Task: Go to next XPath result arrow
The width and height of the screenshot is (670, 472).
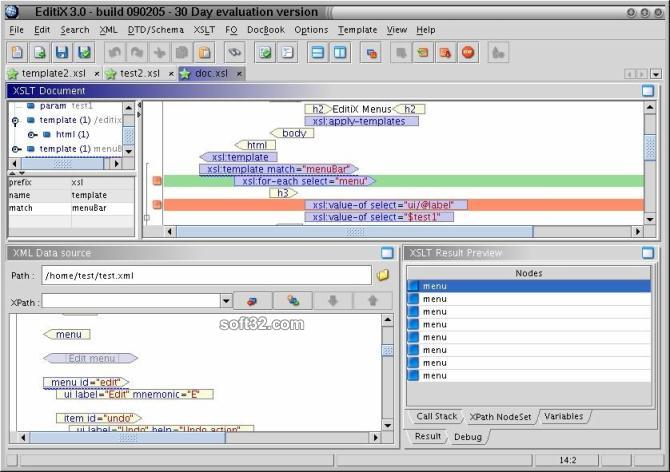Action: tap(333, 301)
